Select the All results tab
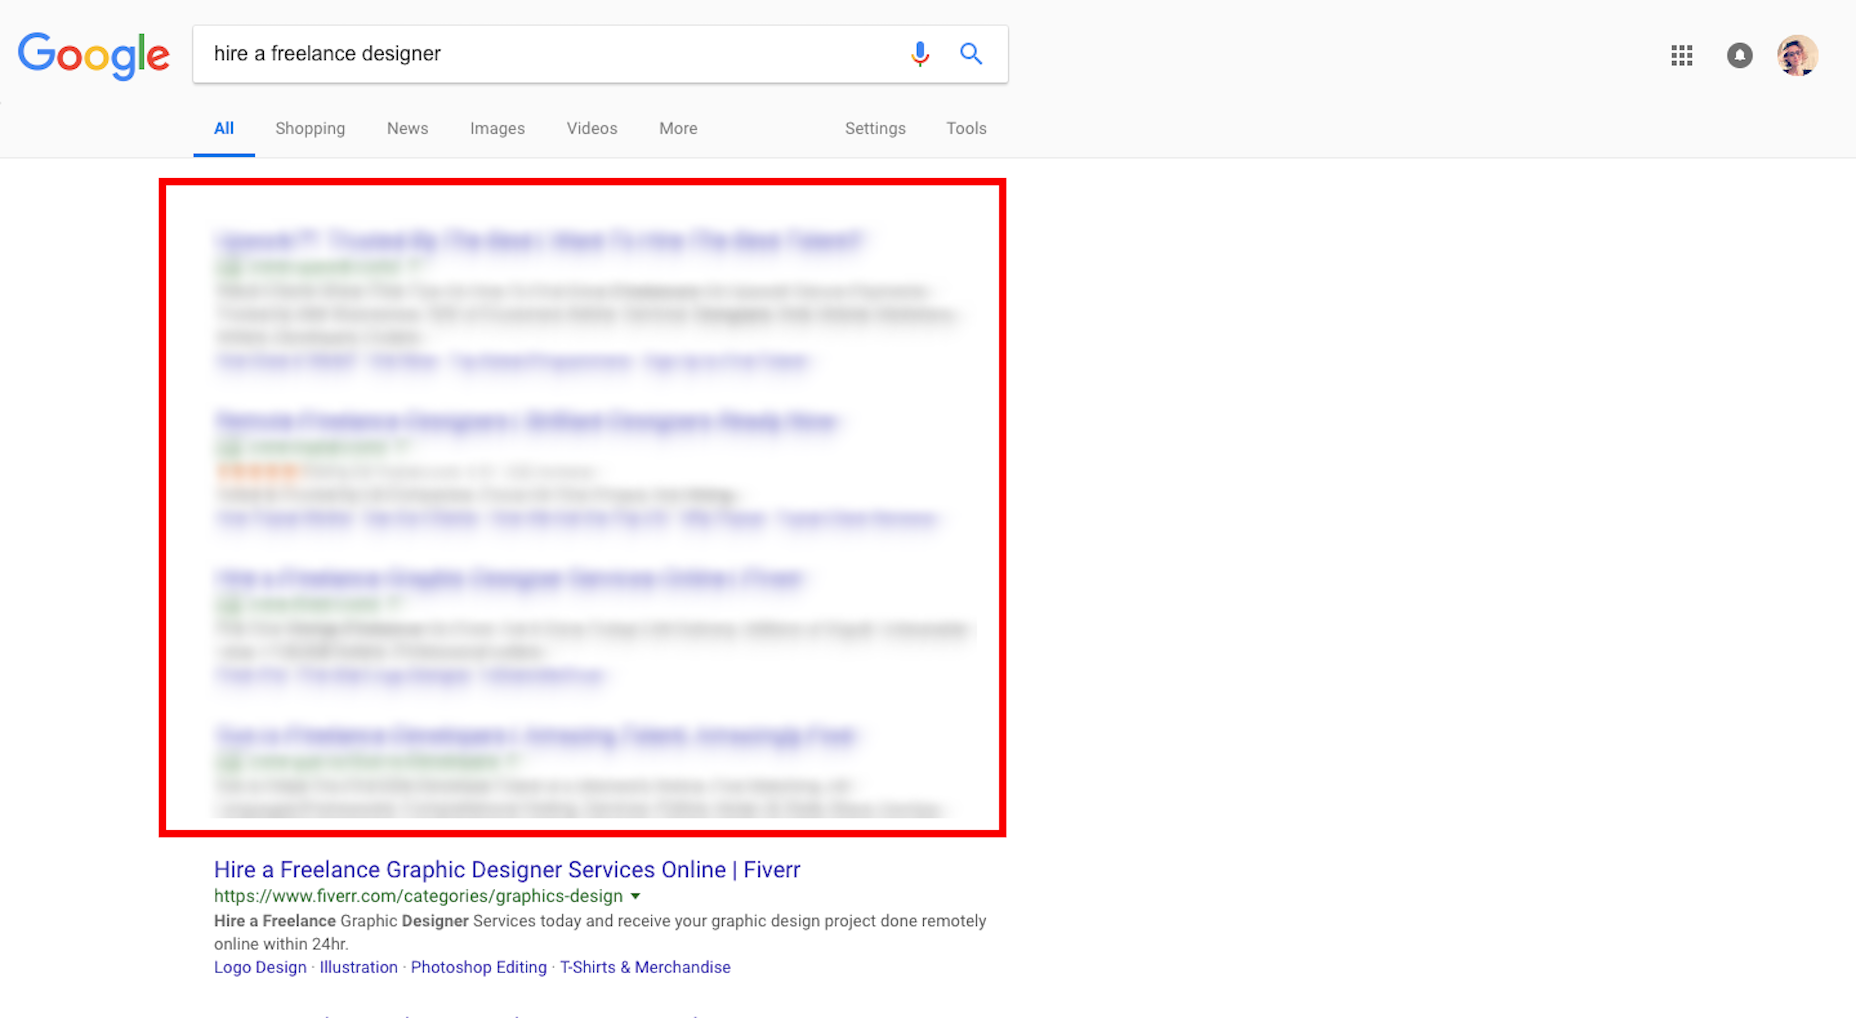The image size is (1856, 1018). coord(224,128)
